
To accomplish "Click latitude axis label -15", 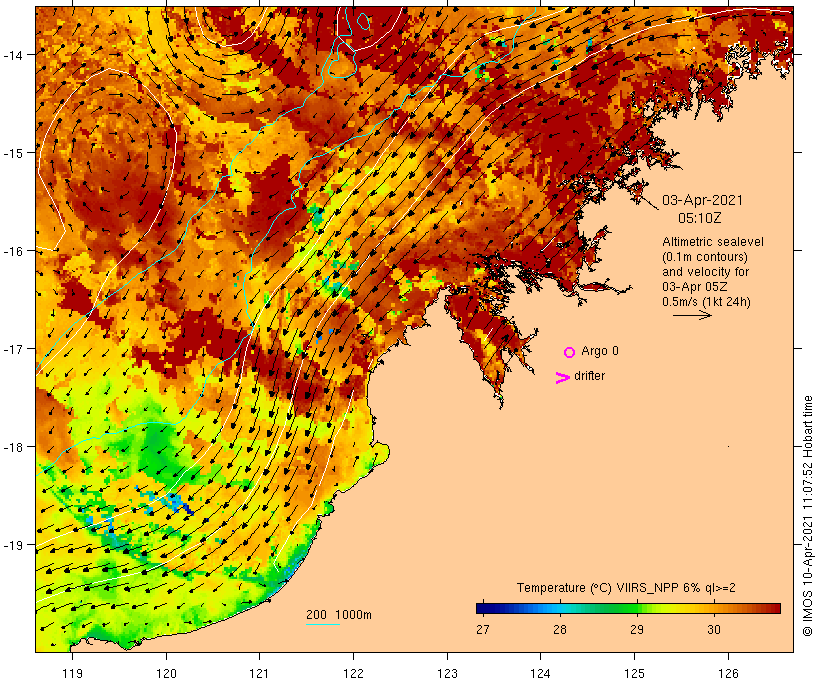I will coord(13,153).
